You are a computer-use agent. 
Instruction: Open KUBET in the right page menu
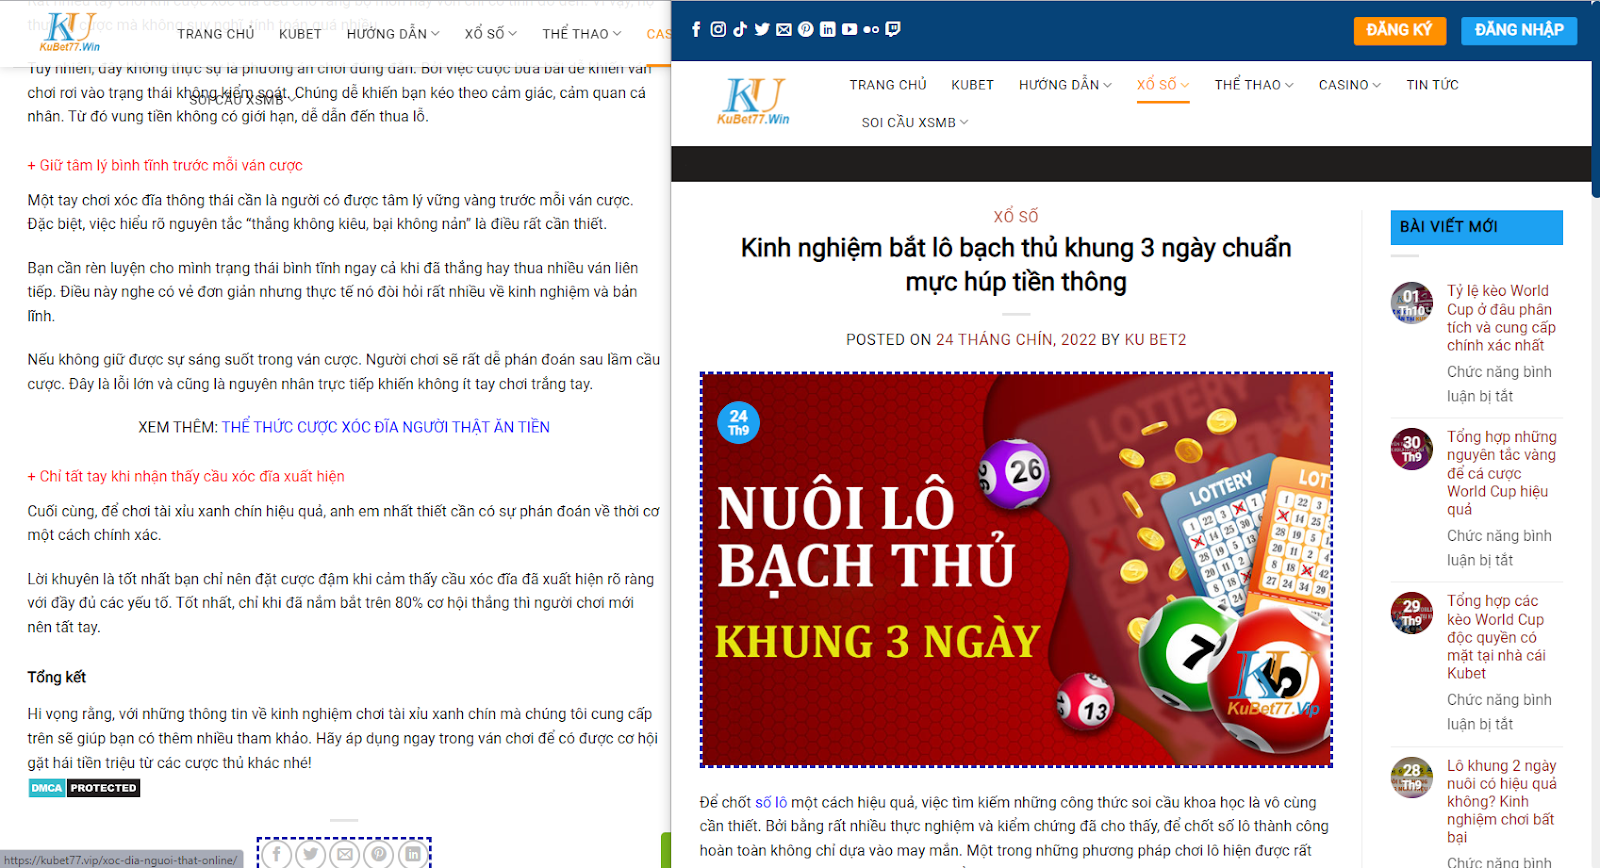coord(973,85)
